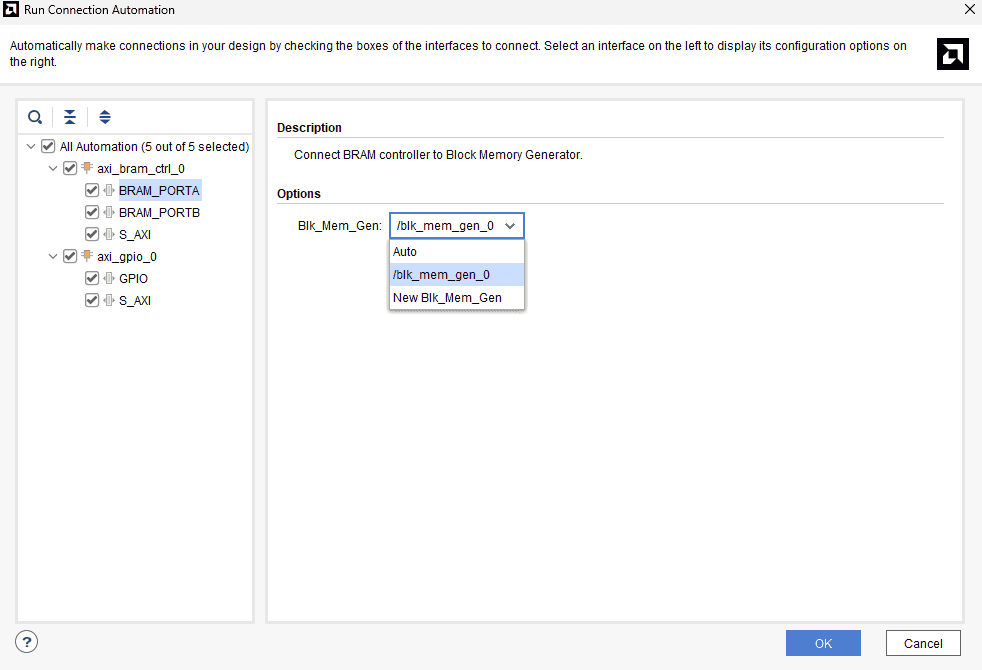
Task: Click the search icon in tree toolbar
Action: pos(35,117)
